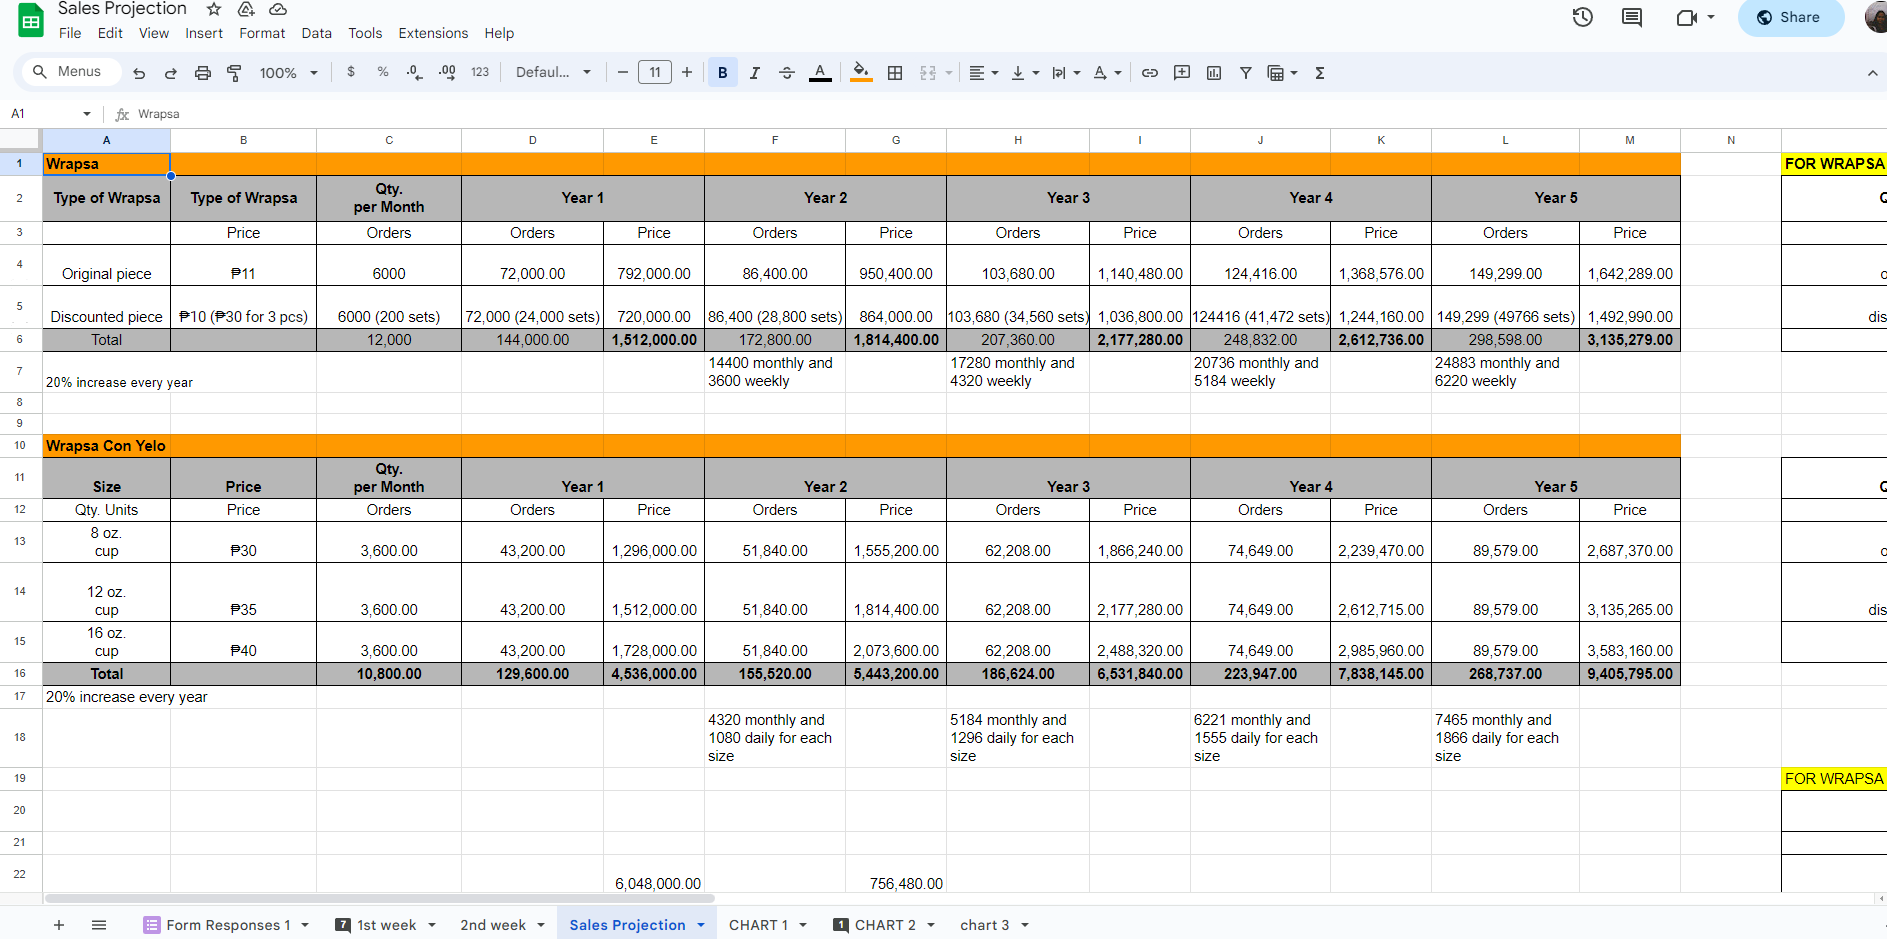Click the horizontal scrollbar
This screenshot has width=1887, height=939.
click(x=378, y=898)
